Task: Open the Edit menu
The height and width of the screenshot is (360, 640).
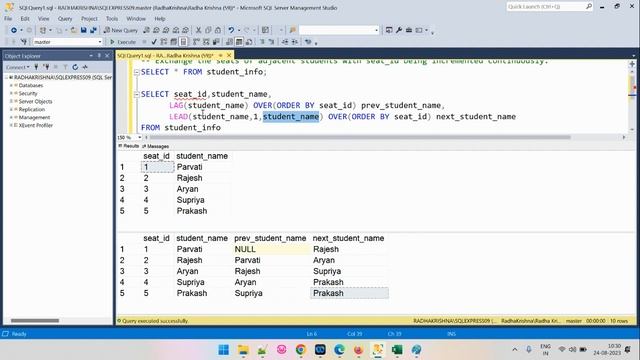Action: click(x=25, y=19)
